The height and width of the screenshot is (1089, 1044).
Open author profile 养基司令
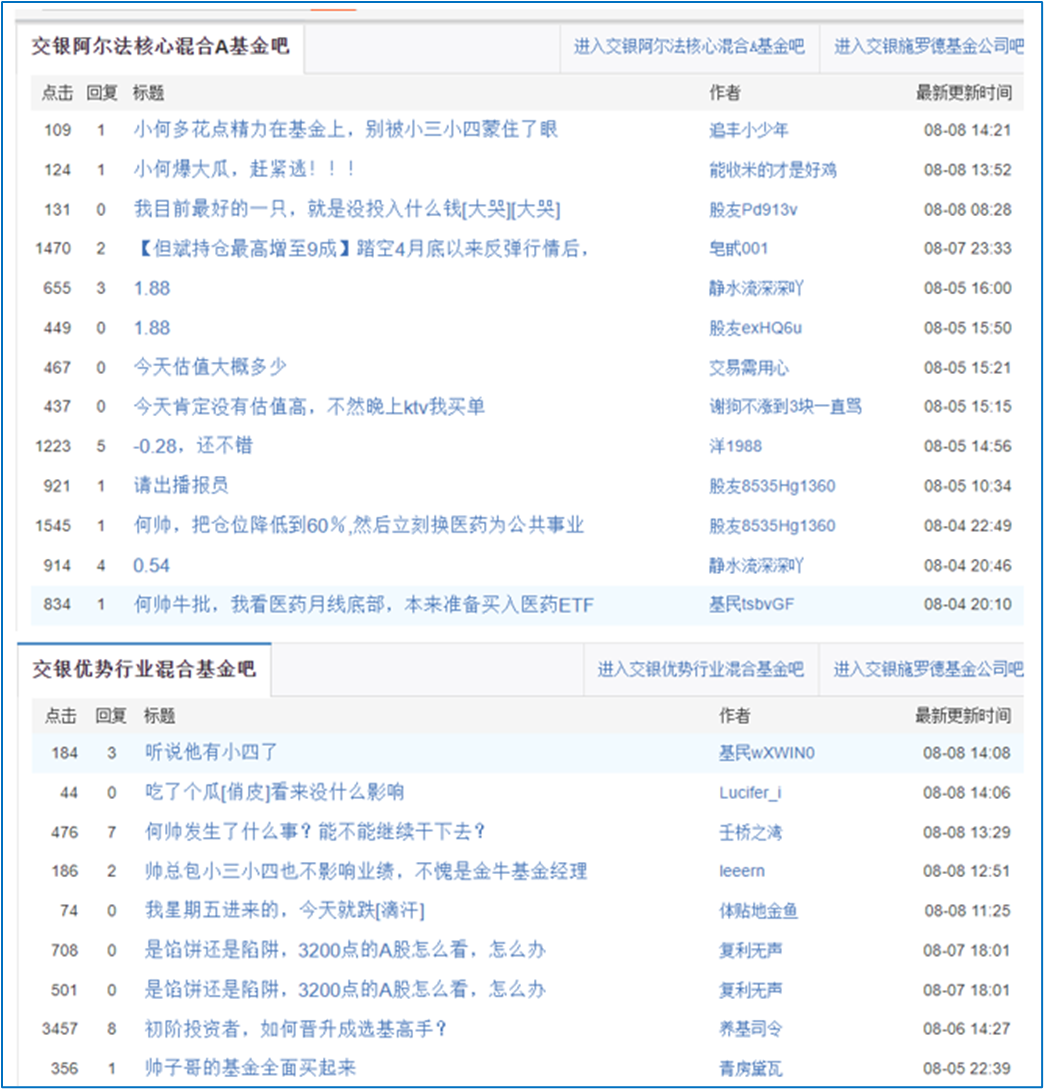click(x=750, y=1029)
